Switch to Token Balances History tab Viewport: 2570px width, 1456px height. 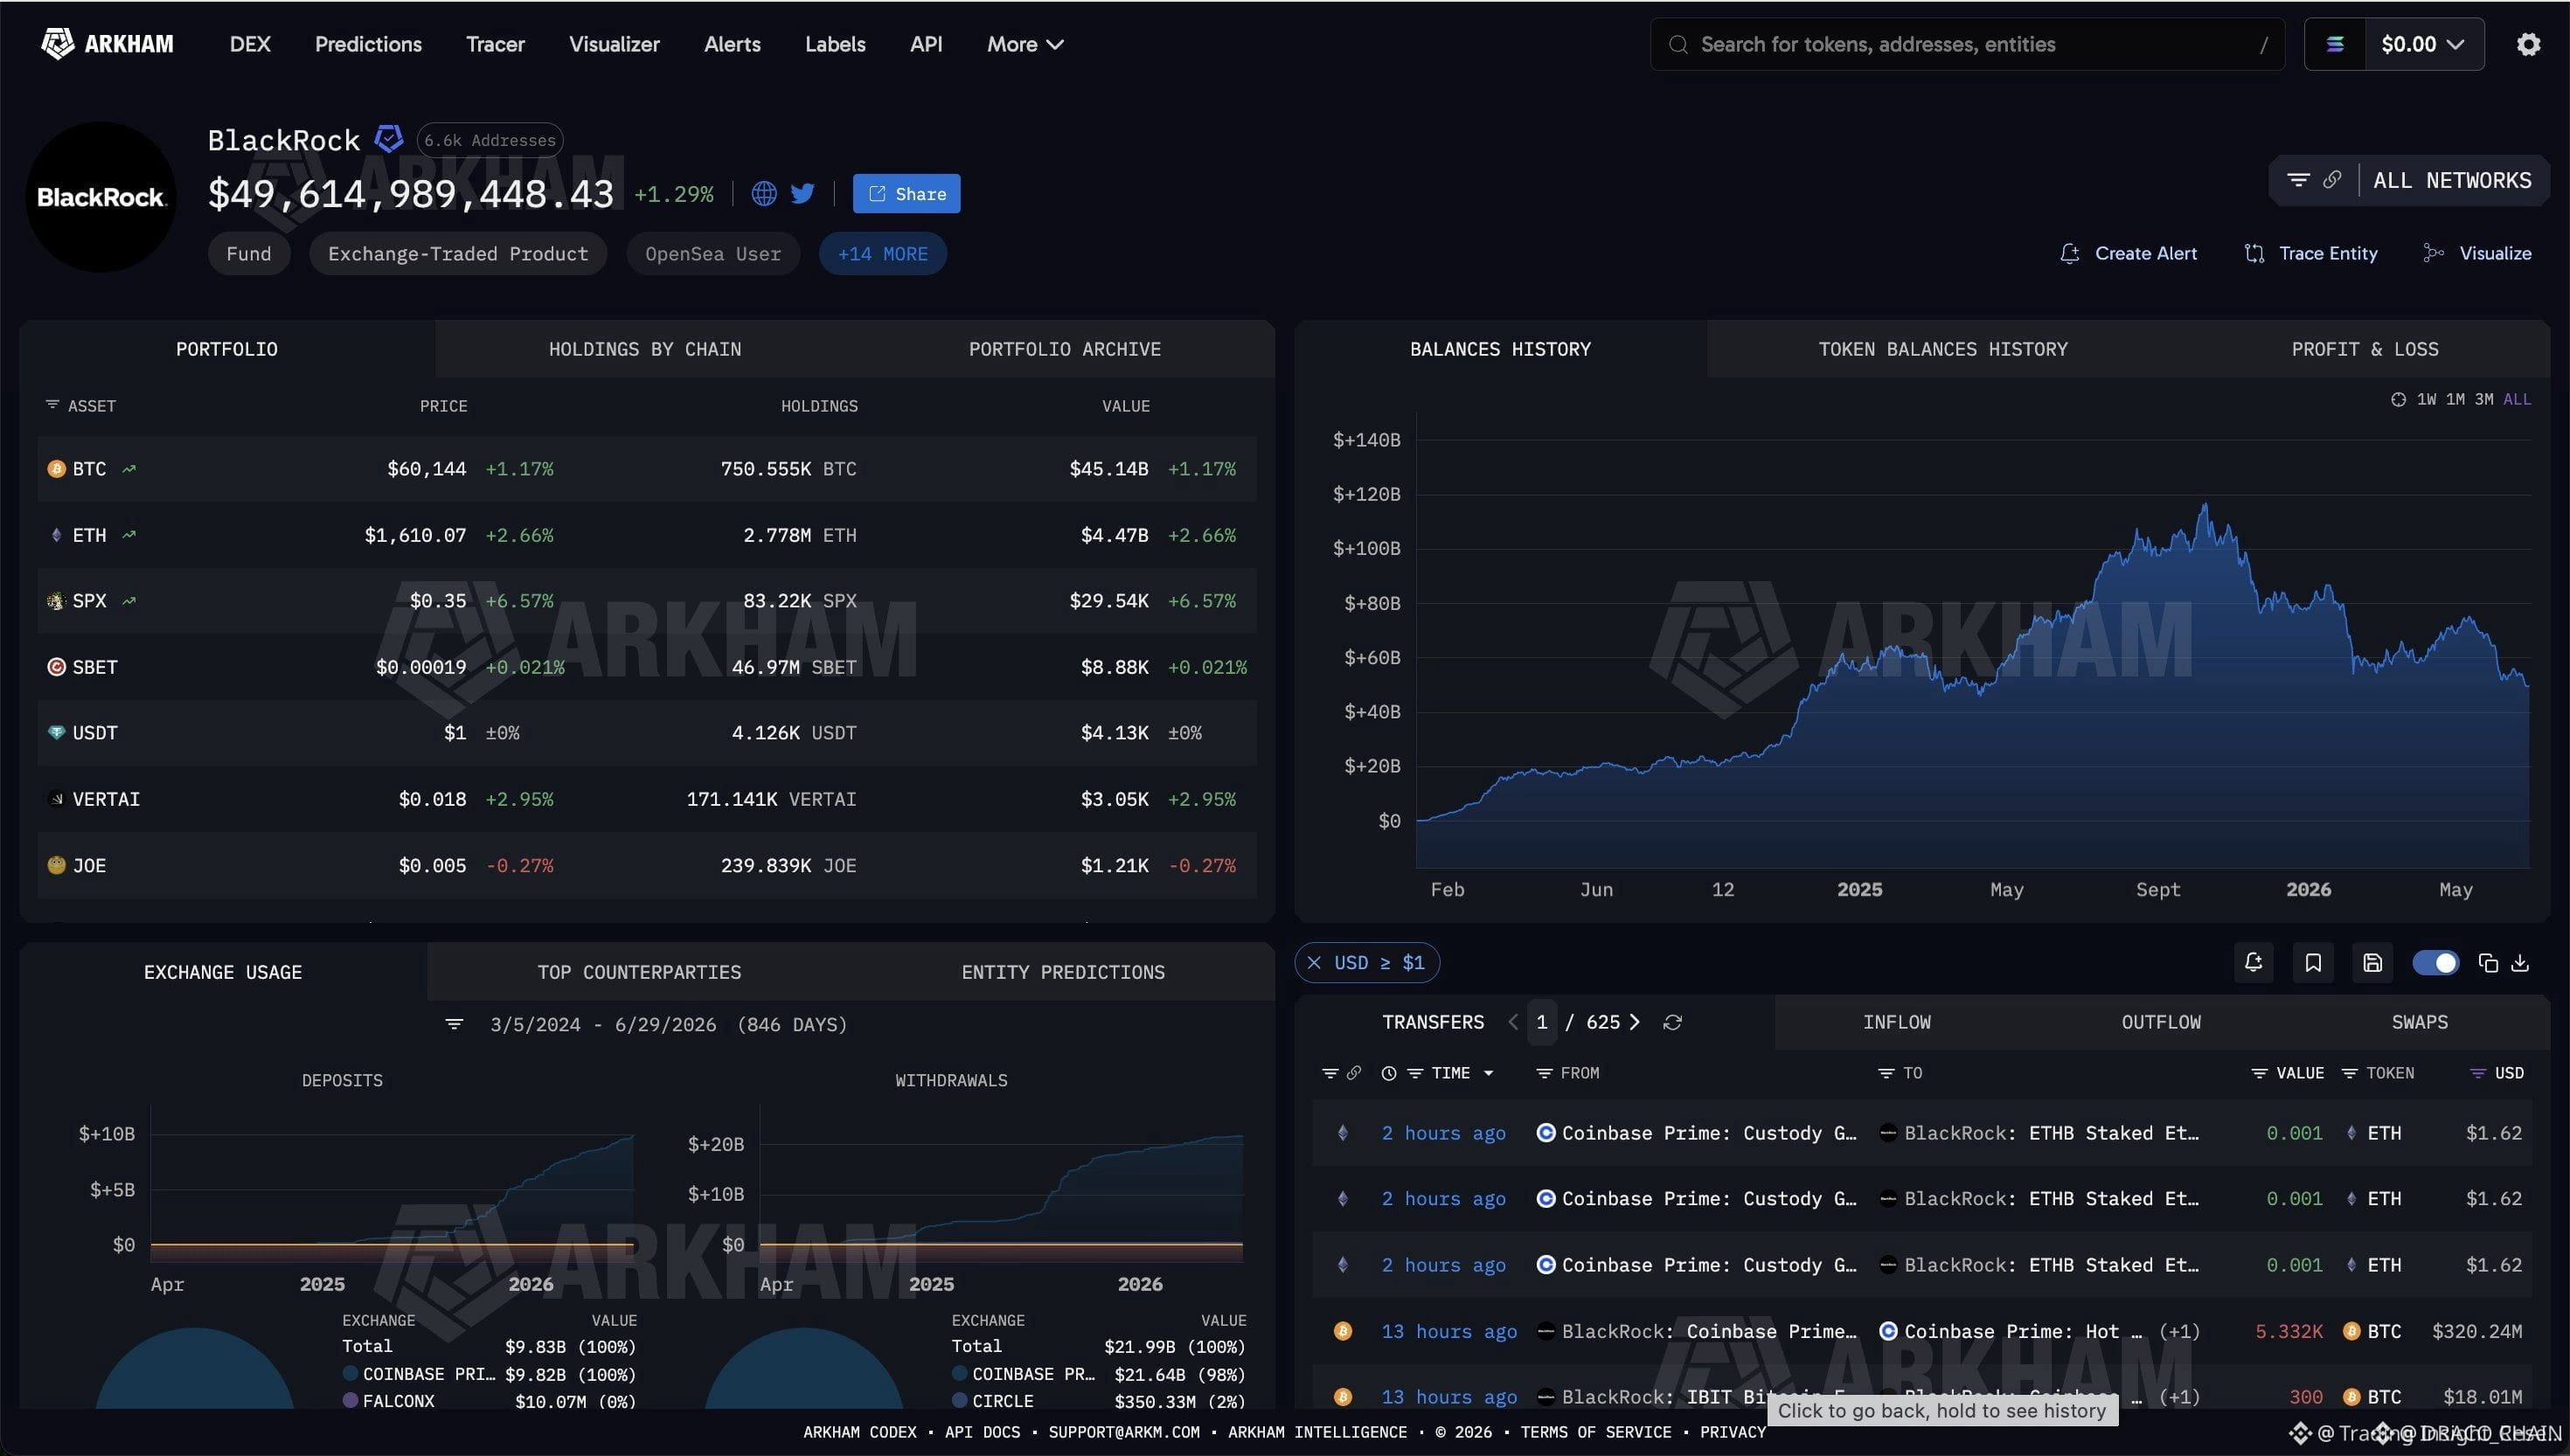click(x=1943, y=349)
